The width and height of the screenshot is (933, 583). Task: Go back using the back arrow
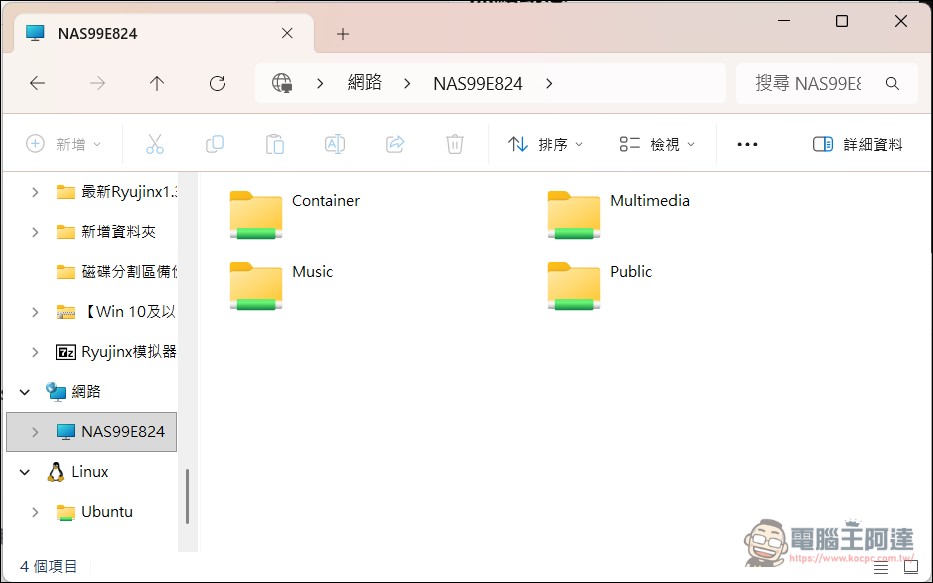(x=37, y=83)
